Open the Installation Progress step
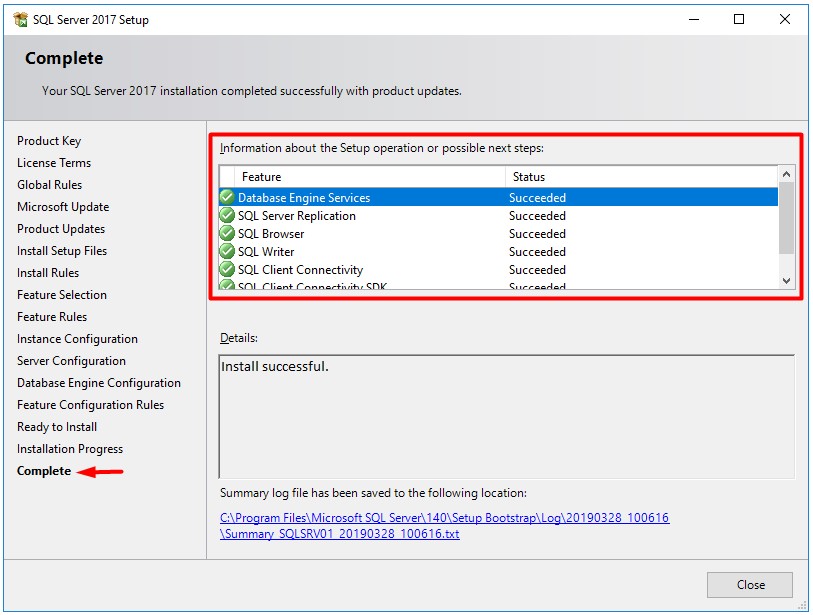 click(70, 448)
